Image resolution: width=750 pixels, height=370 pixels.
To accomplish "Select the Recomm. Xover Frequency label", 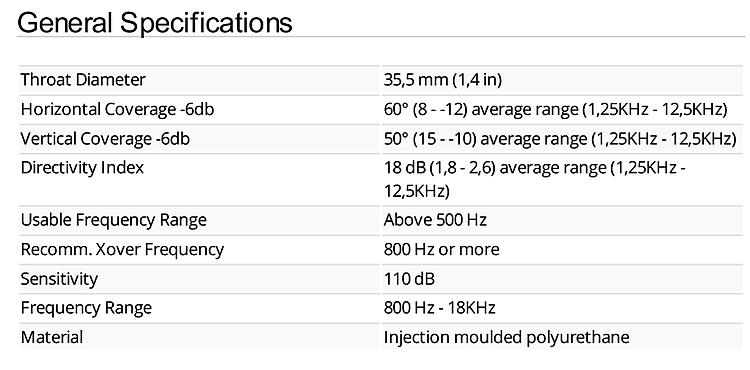I will point(122,249).
